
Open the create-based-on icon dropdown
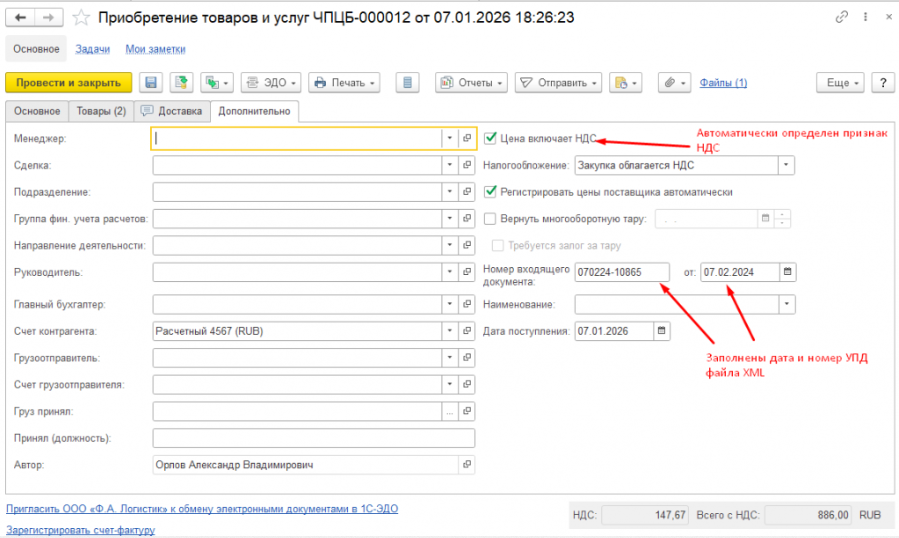tap(217, 83)
